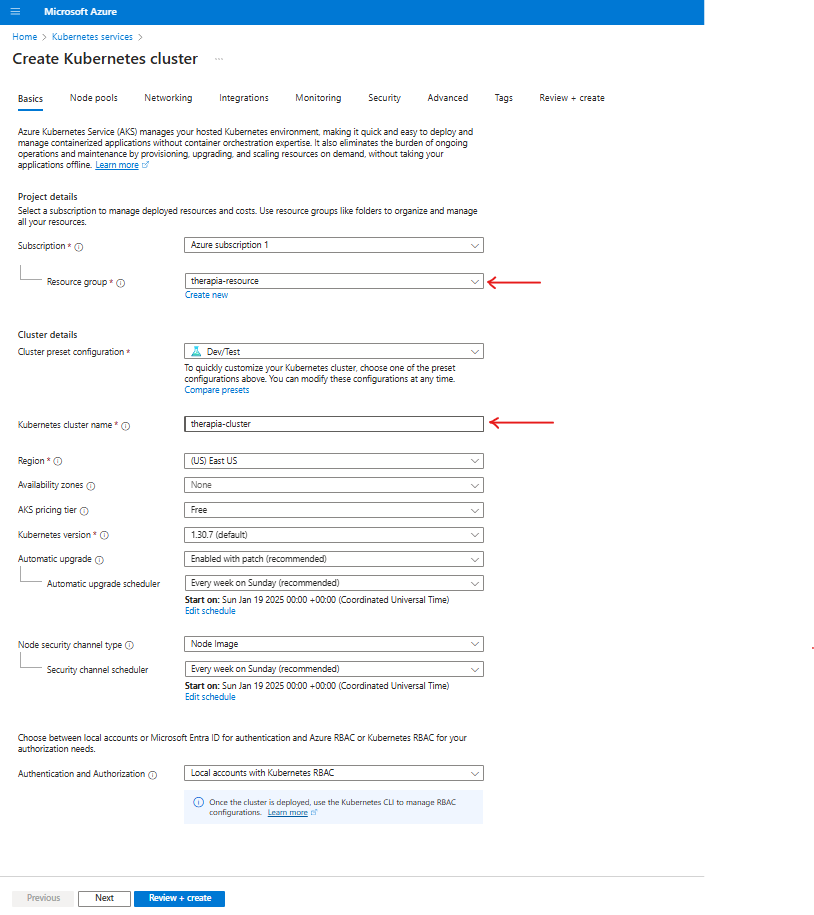Click the info icon beside Authentication and Authorization
This screenshot has width=814, height=915.
(152, 775)
